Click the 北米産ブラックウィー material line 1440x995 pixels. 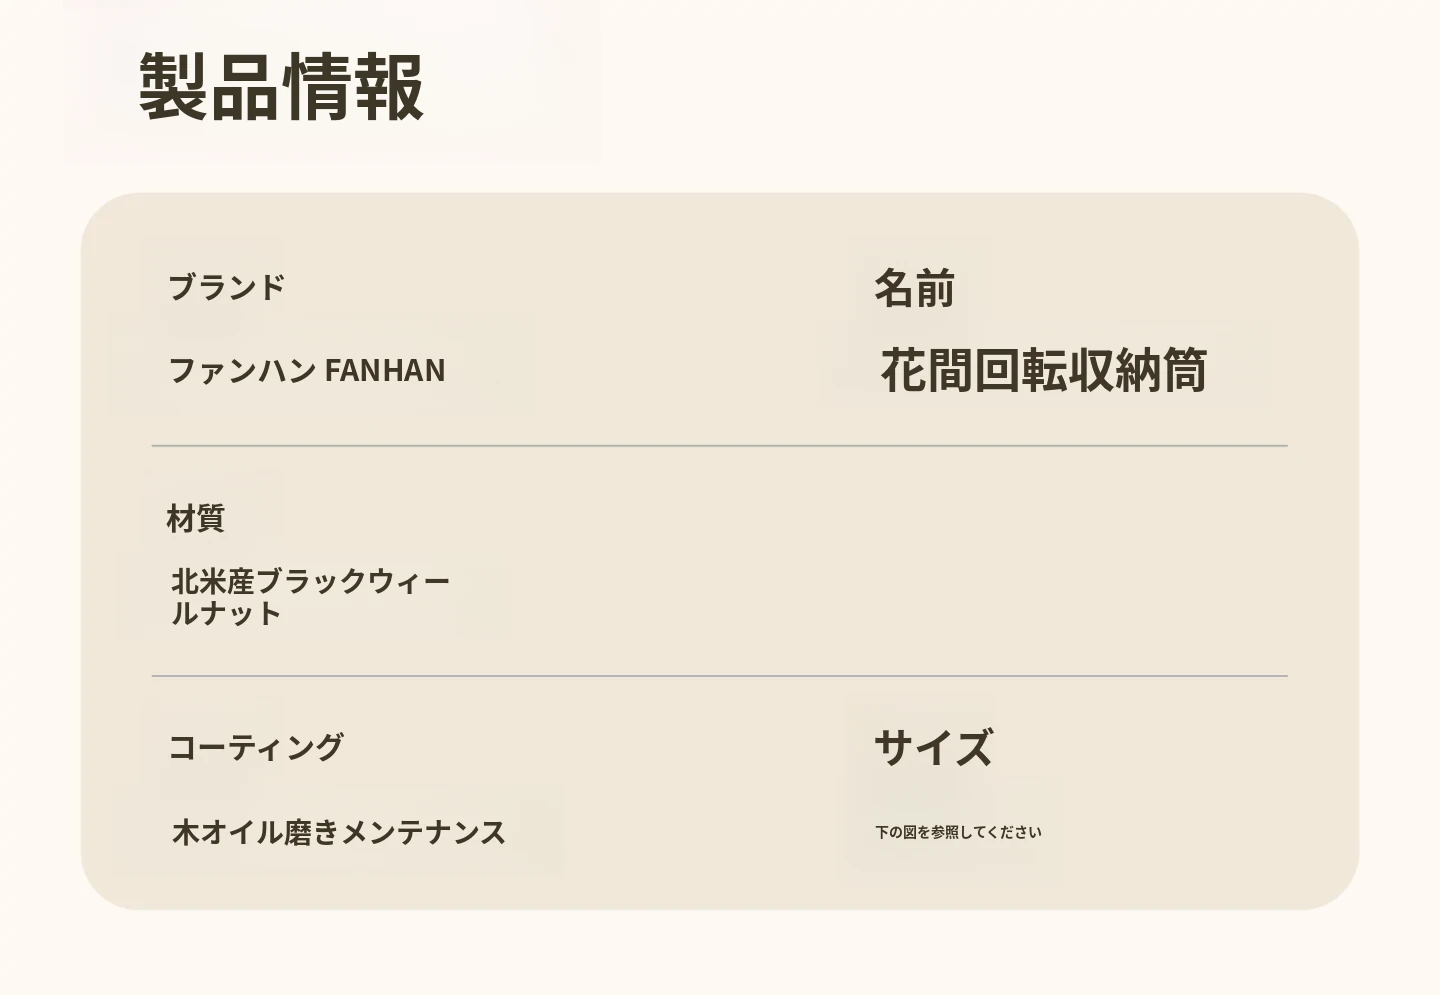pyautogui.click(x=310, y=581)
